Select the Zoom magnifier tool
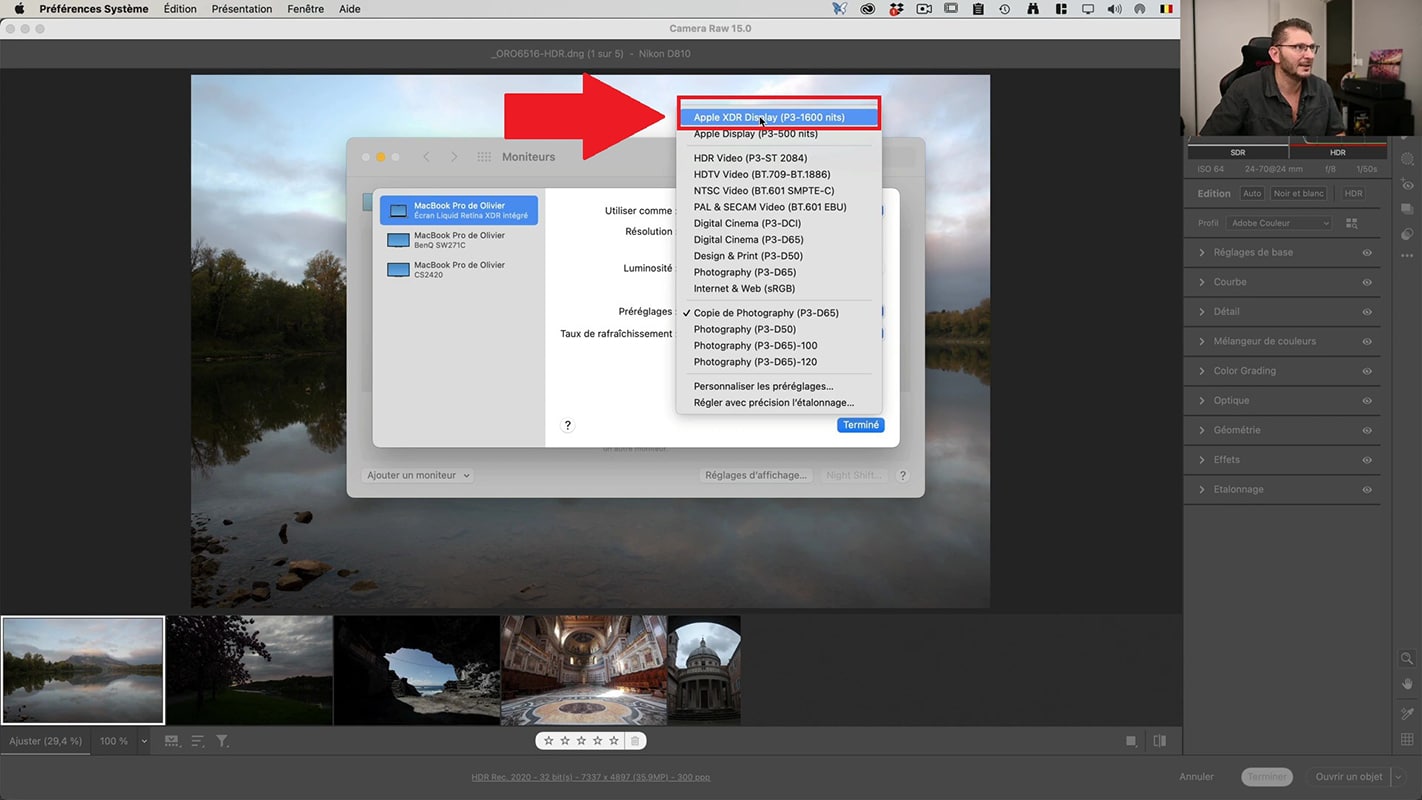Viewport: 1422px width, 800px height. 1407,658
